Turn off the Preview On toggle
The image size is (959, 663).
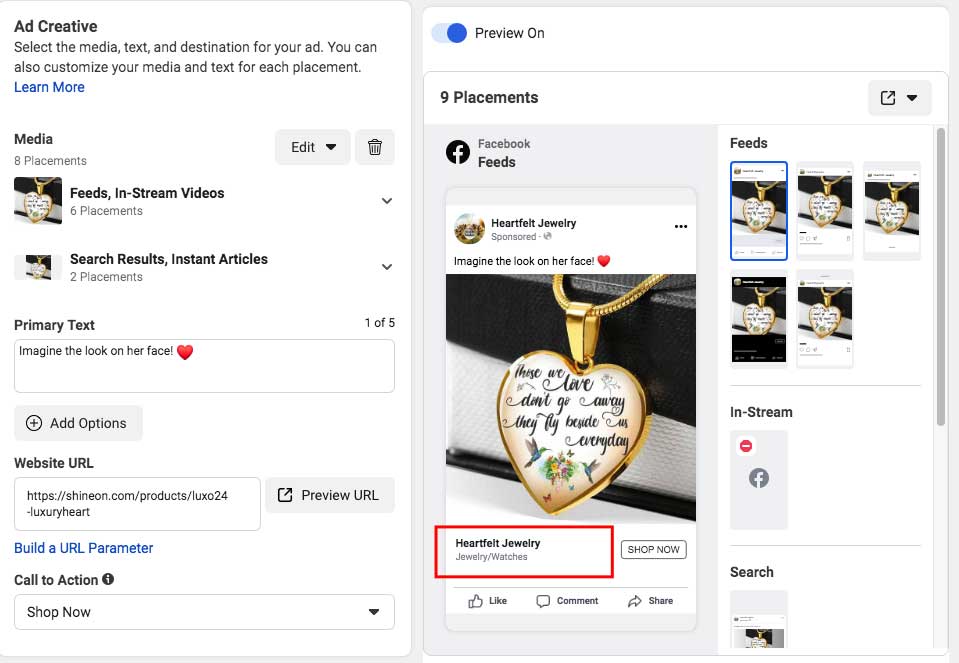(x=450, y=33)
